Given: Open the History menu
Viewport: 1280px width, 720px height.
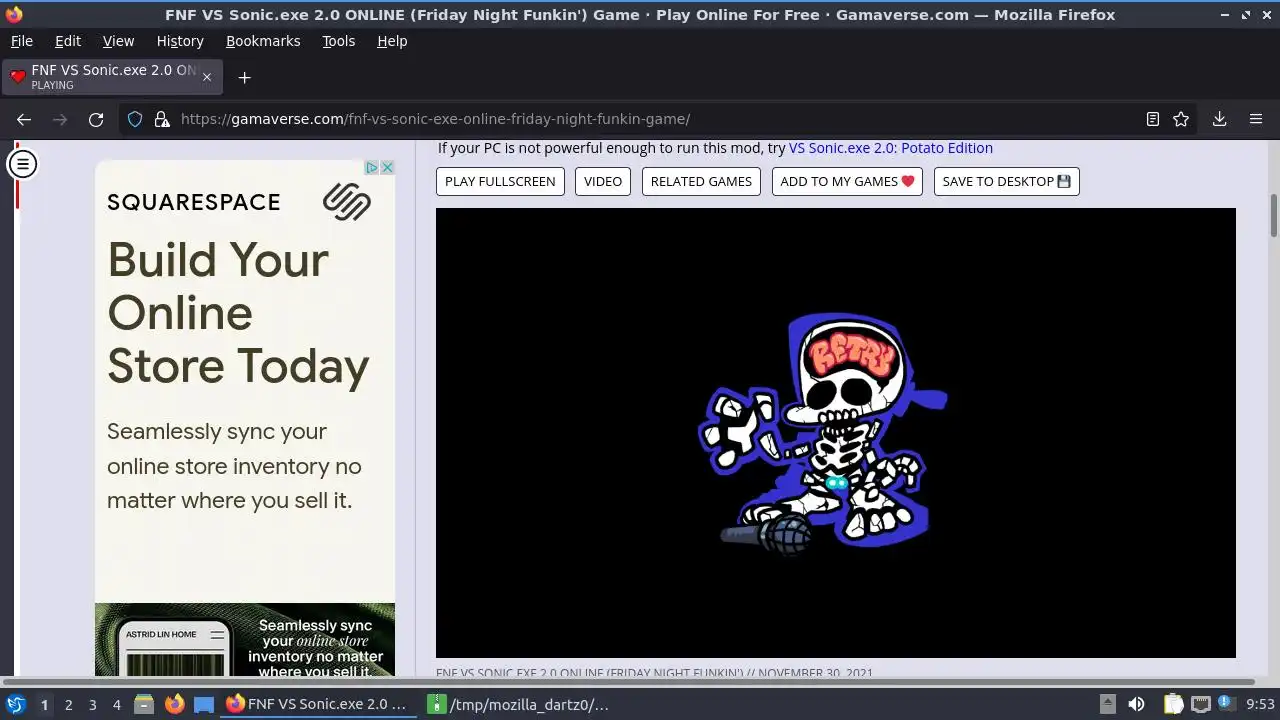Looking at the screenshot, I should coord(180,41).
